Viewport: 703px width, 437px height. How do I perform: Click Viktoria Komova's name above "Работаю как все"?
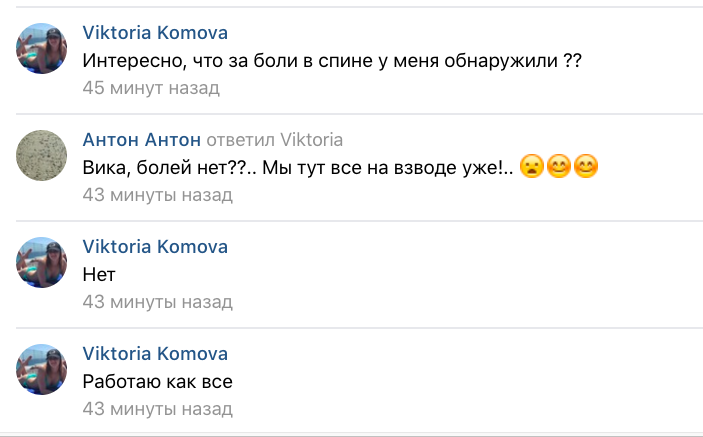154,354
